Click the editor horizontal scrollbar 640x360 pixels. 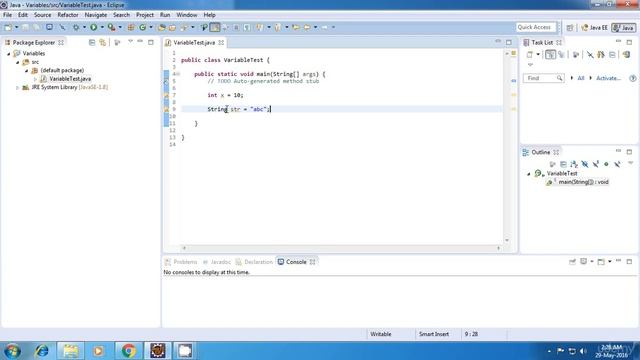[x=341, y=248]
